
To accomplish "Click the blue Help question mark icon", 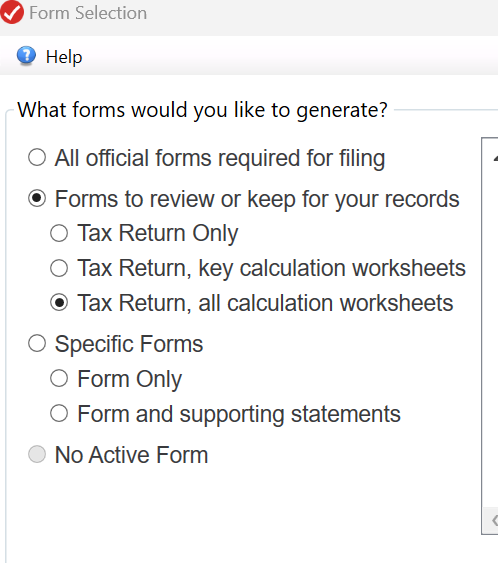I will [26, 56].
